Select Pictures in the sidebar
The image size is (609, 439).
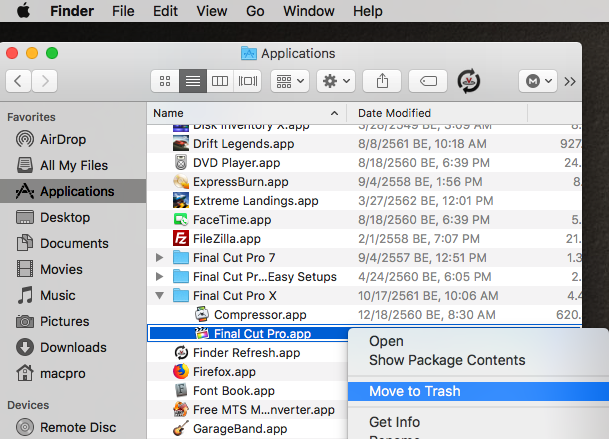pyautogui.click(x=73, y=321)
